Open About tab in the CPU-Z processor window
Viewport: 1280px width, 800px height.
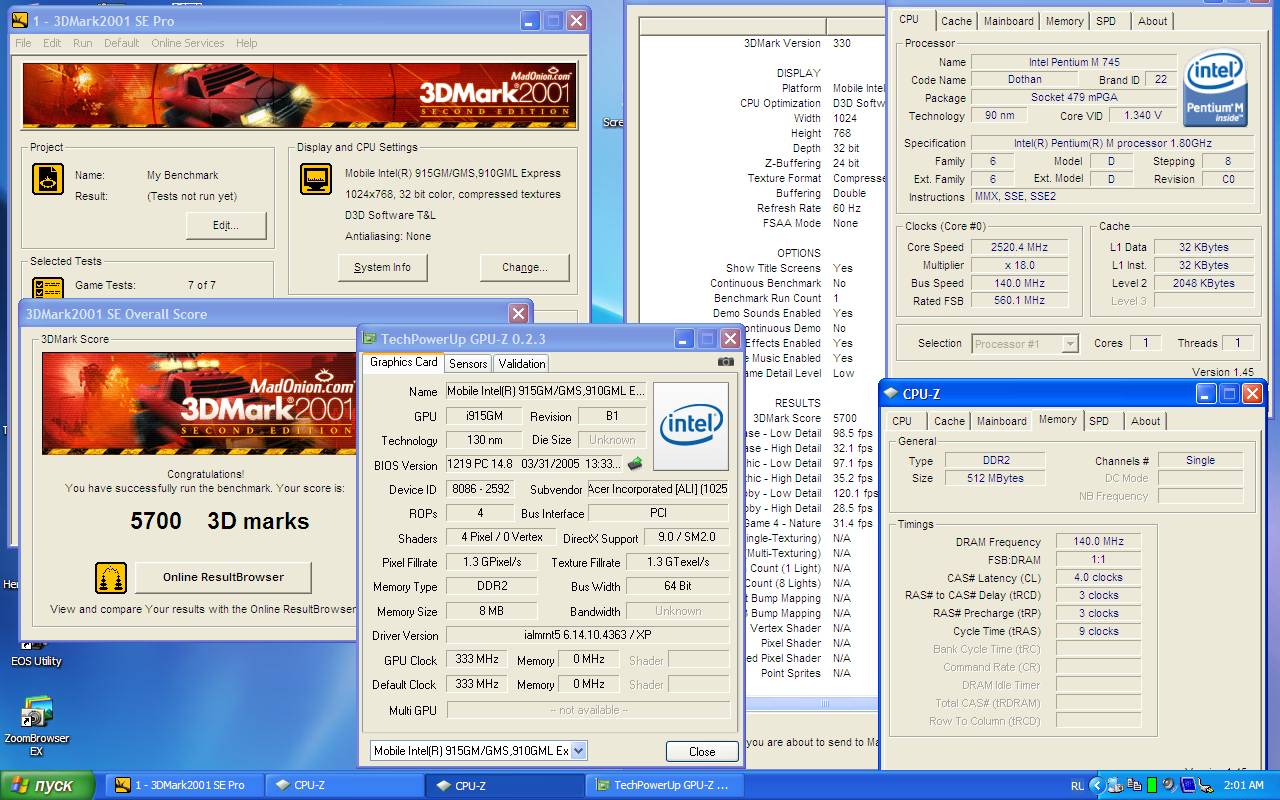pyautogui.click(x=1152, y=21)
